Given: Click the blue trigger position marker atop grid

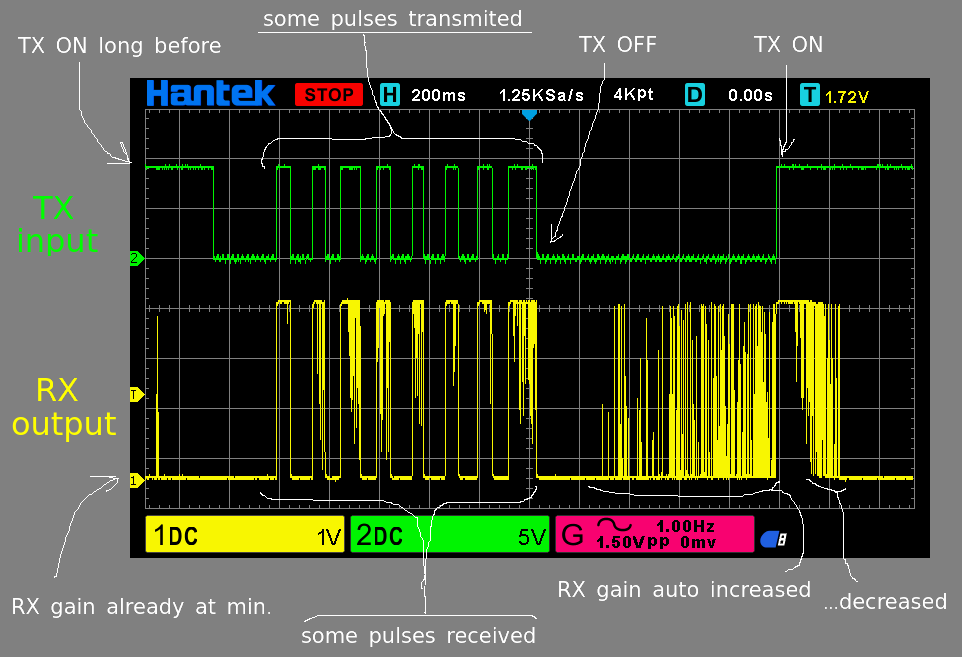Looking at the screenshot, I should pos(530,115).
